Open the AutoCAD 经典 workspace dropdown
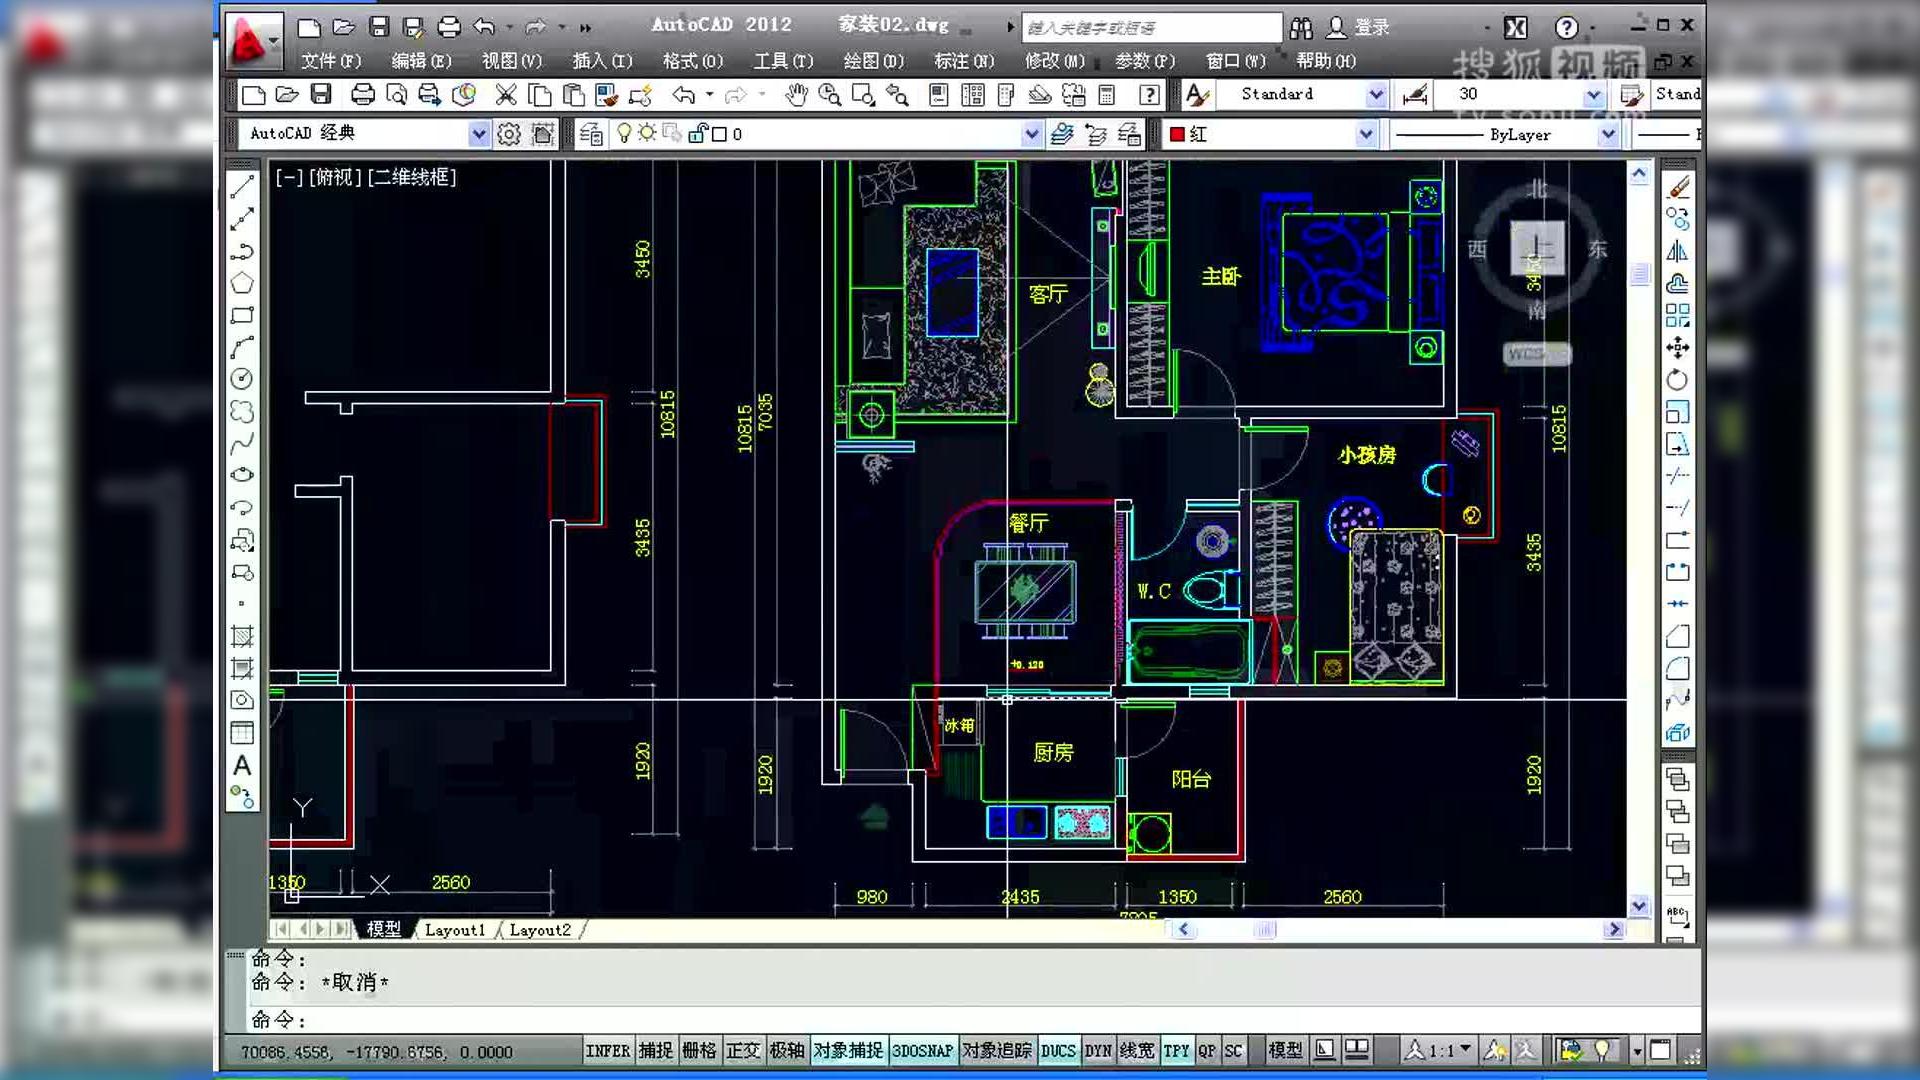1920x1080 pixels. 478,133
